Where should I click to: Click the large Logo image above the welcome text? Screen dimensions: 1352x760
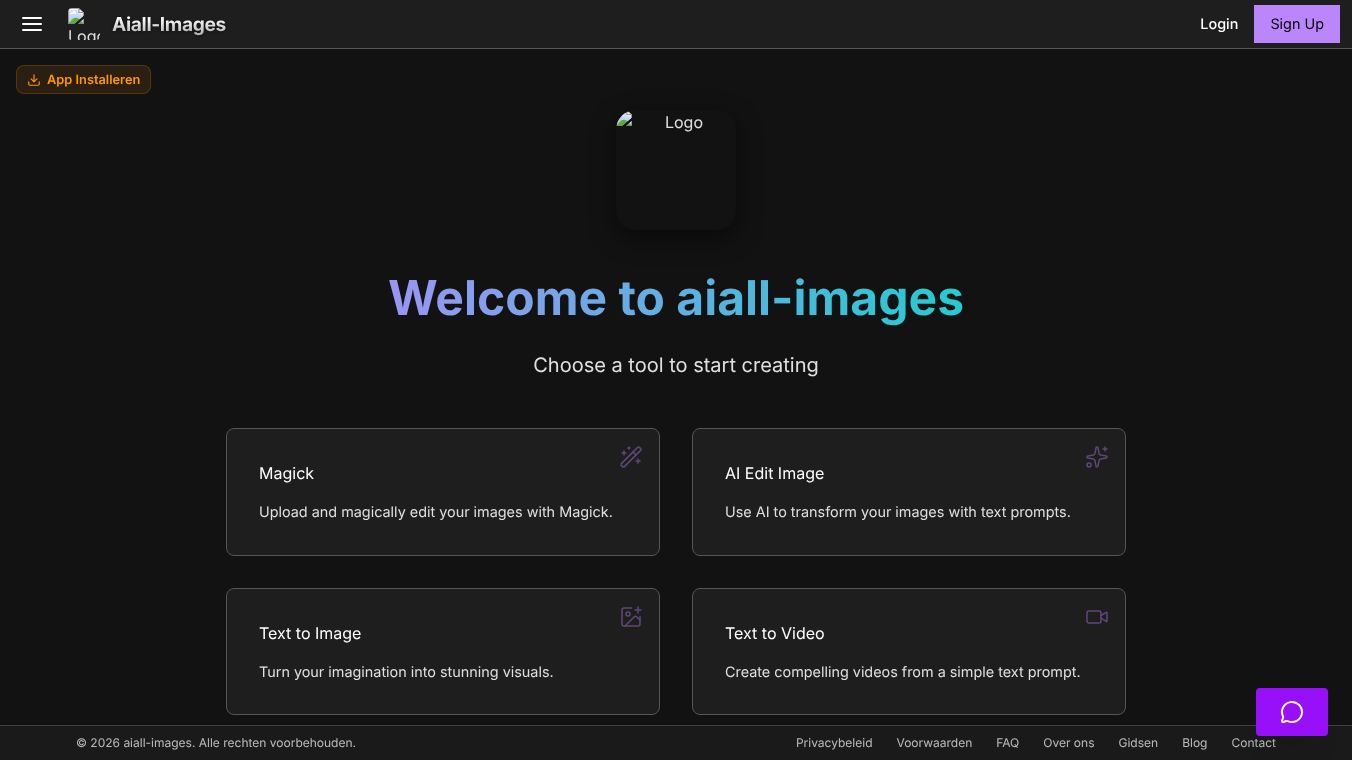[x=675, y=169]
